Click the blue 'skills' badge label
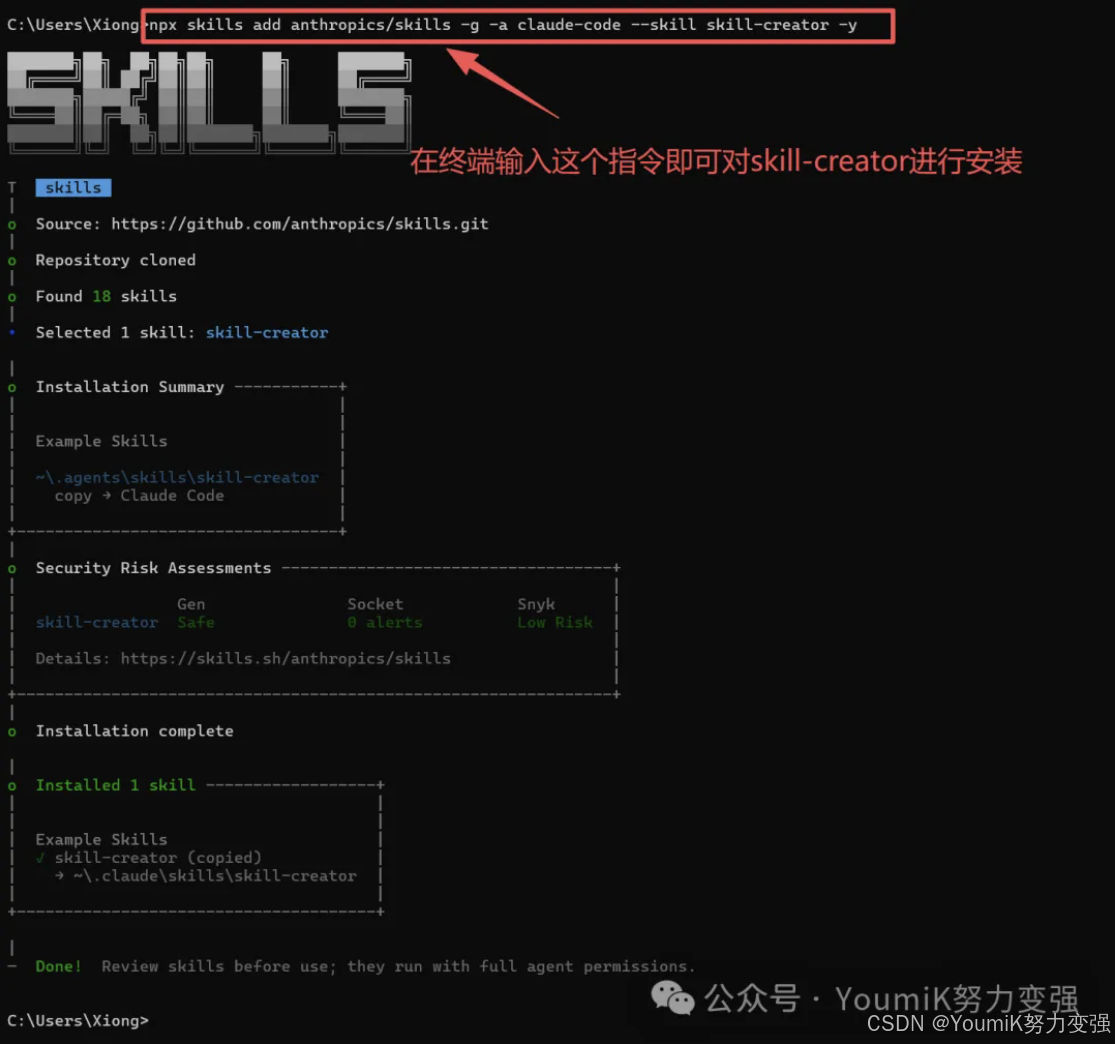The width and height of the screenshot is (1115, 1044). (73, 188)
